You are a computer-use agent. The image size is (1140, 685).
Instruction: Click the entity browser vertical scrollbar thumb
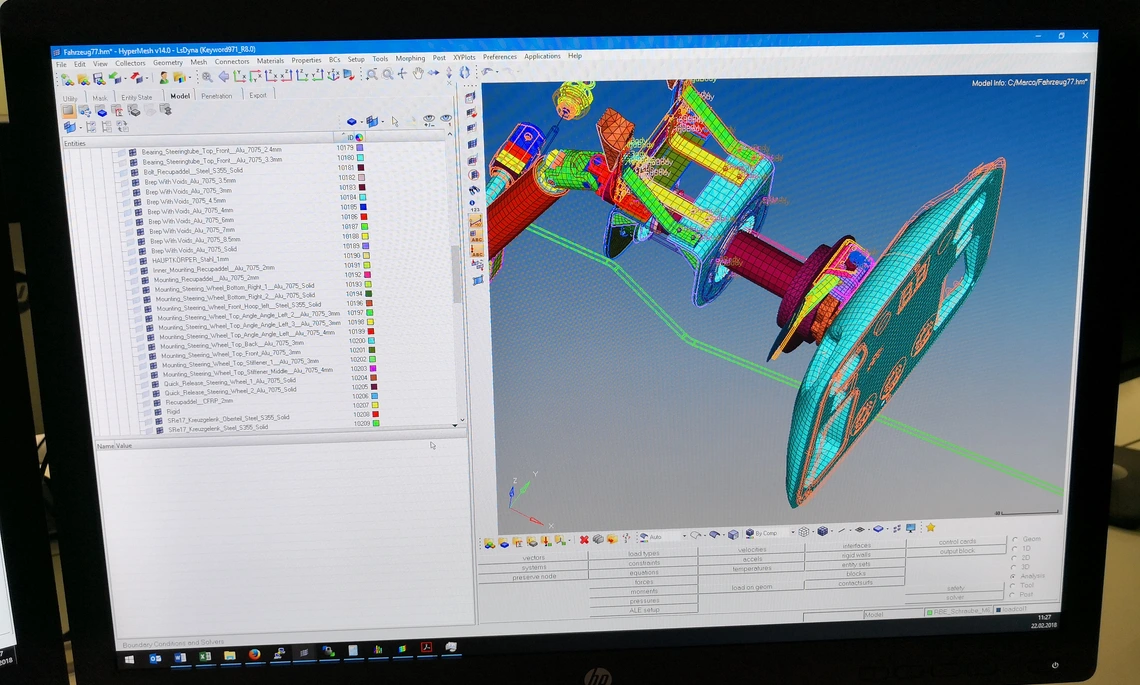click(x=457, y=273)
